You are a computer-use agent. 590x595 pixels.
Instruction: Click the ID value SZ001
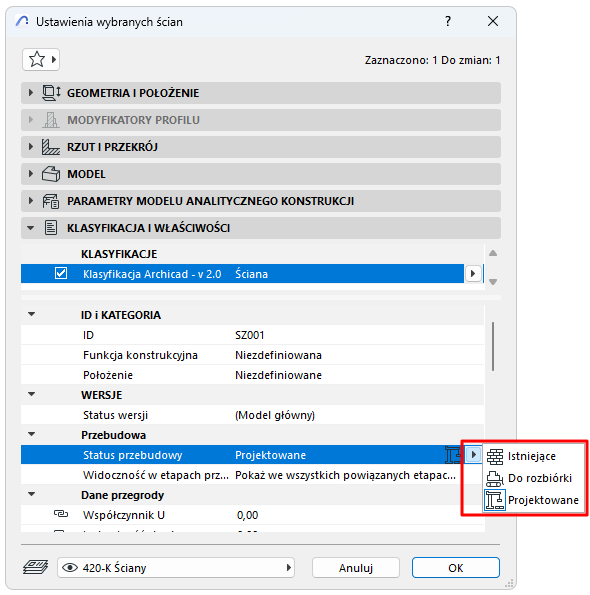point(250,335)
